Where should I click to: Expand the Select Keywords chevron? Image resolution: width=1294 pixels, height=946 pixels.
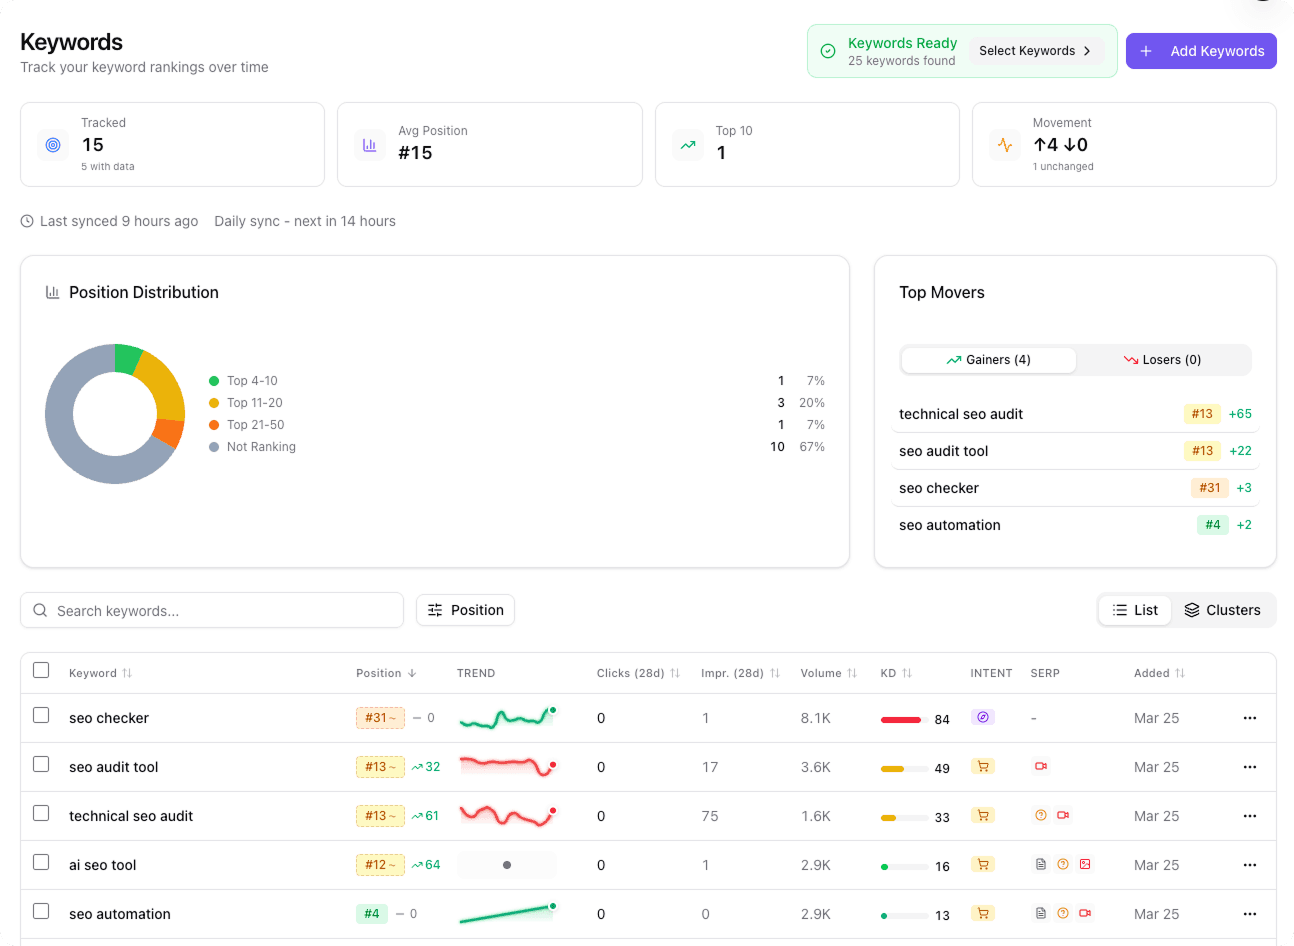(1088, 50)
